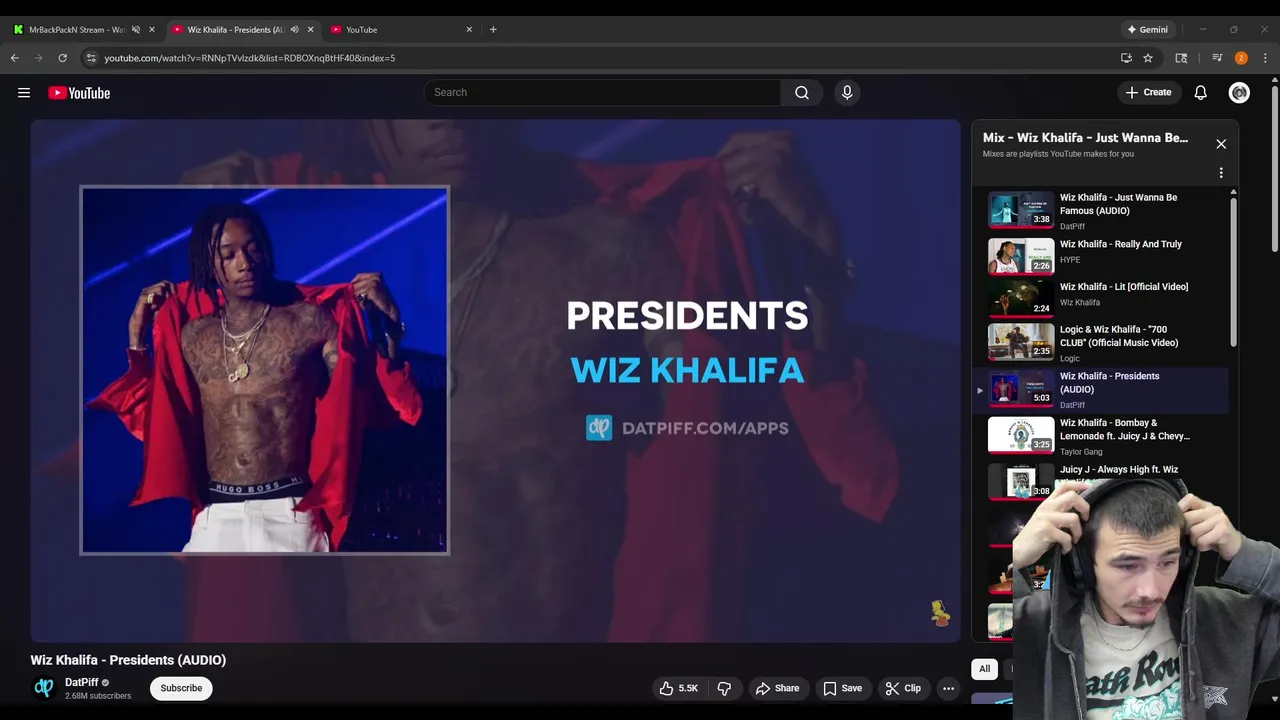Open the media controls toolbar icon
Screen dimensions: 1280x720
coord(1217,58)
